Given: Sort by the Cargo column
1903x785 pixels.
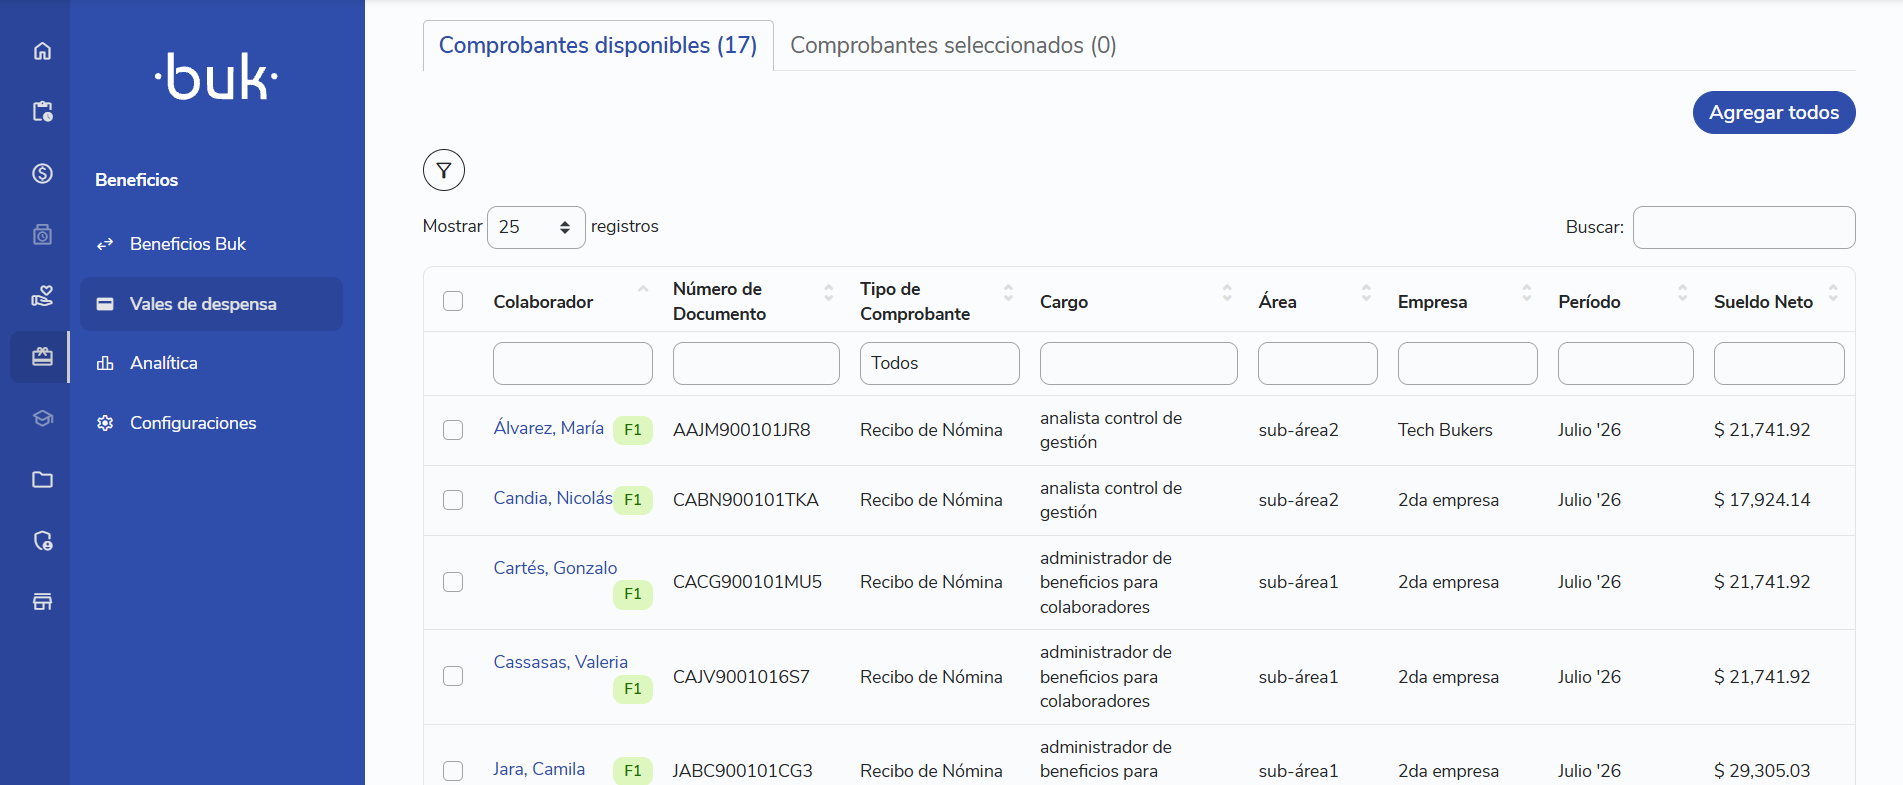Looking at the screenshot, I should [1137, 301].
